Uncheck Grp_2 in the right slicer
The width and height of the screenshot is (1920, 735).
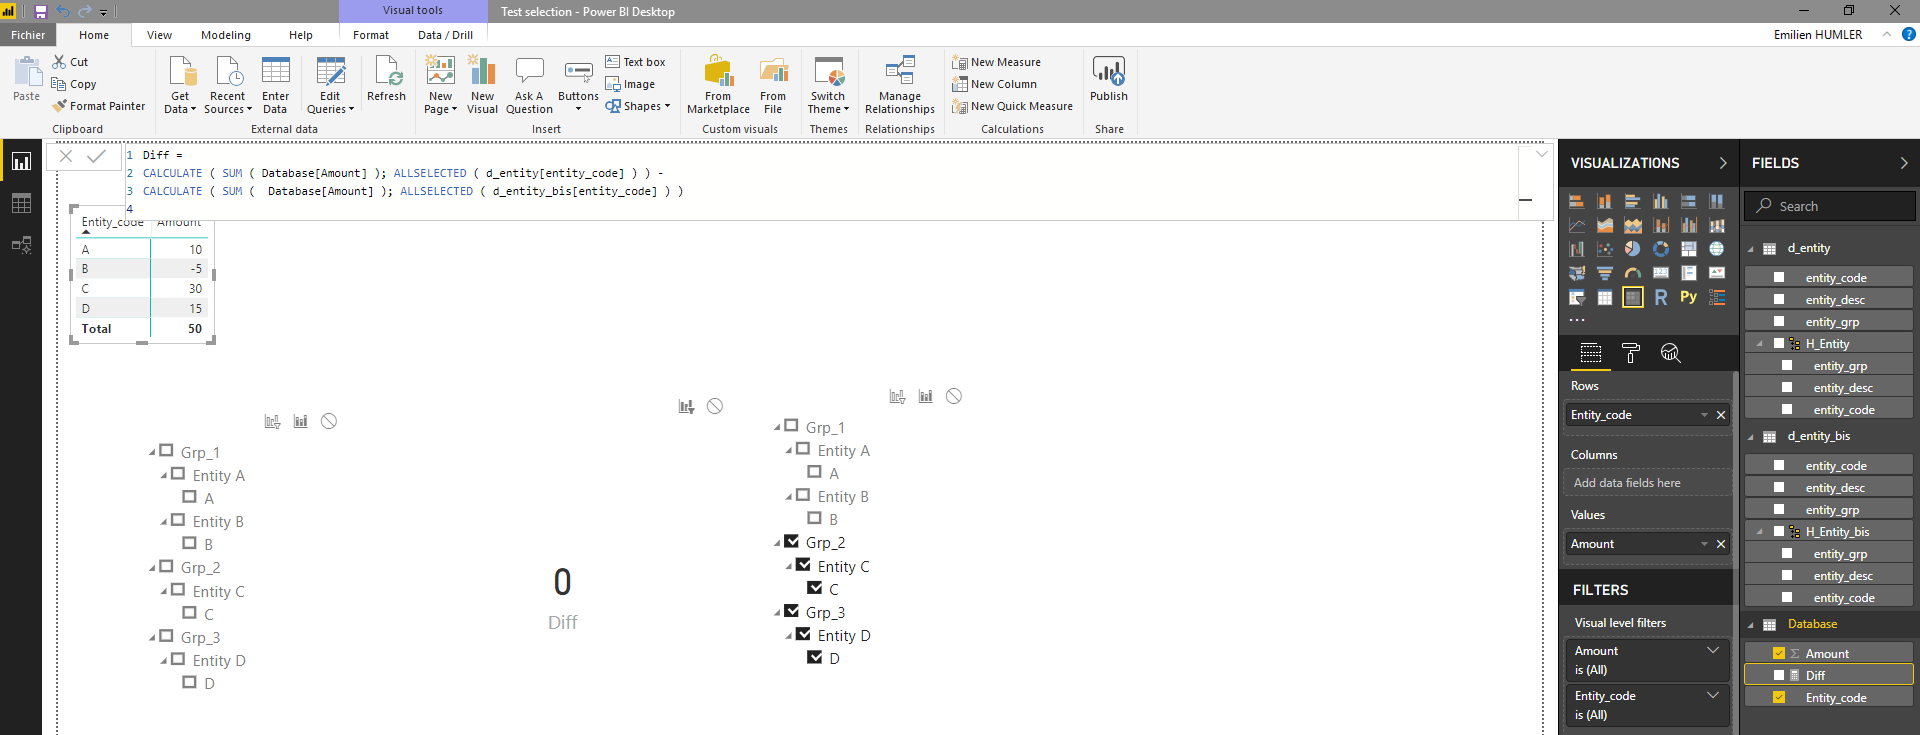[x=791, y=541]
